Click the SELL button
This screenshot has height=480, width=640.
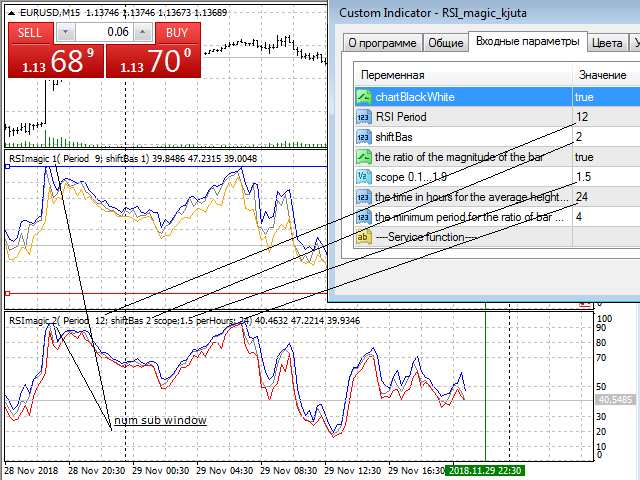tap(29, 33)
